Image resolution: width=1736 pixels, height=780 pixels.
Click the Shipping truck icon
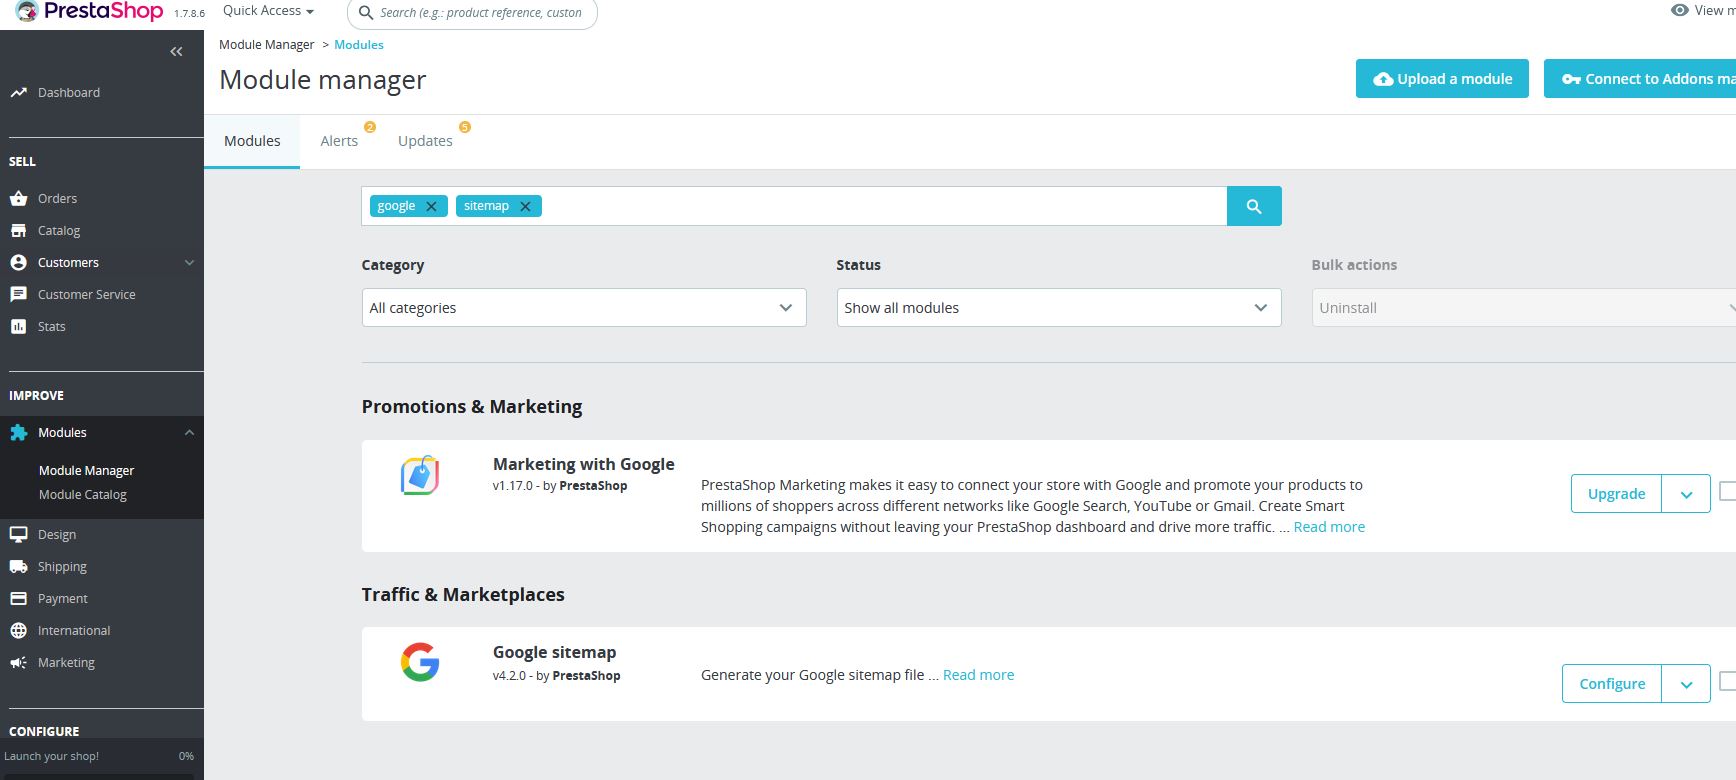point(18,566)
